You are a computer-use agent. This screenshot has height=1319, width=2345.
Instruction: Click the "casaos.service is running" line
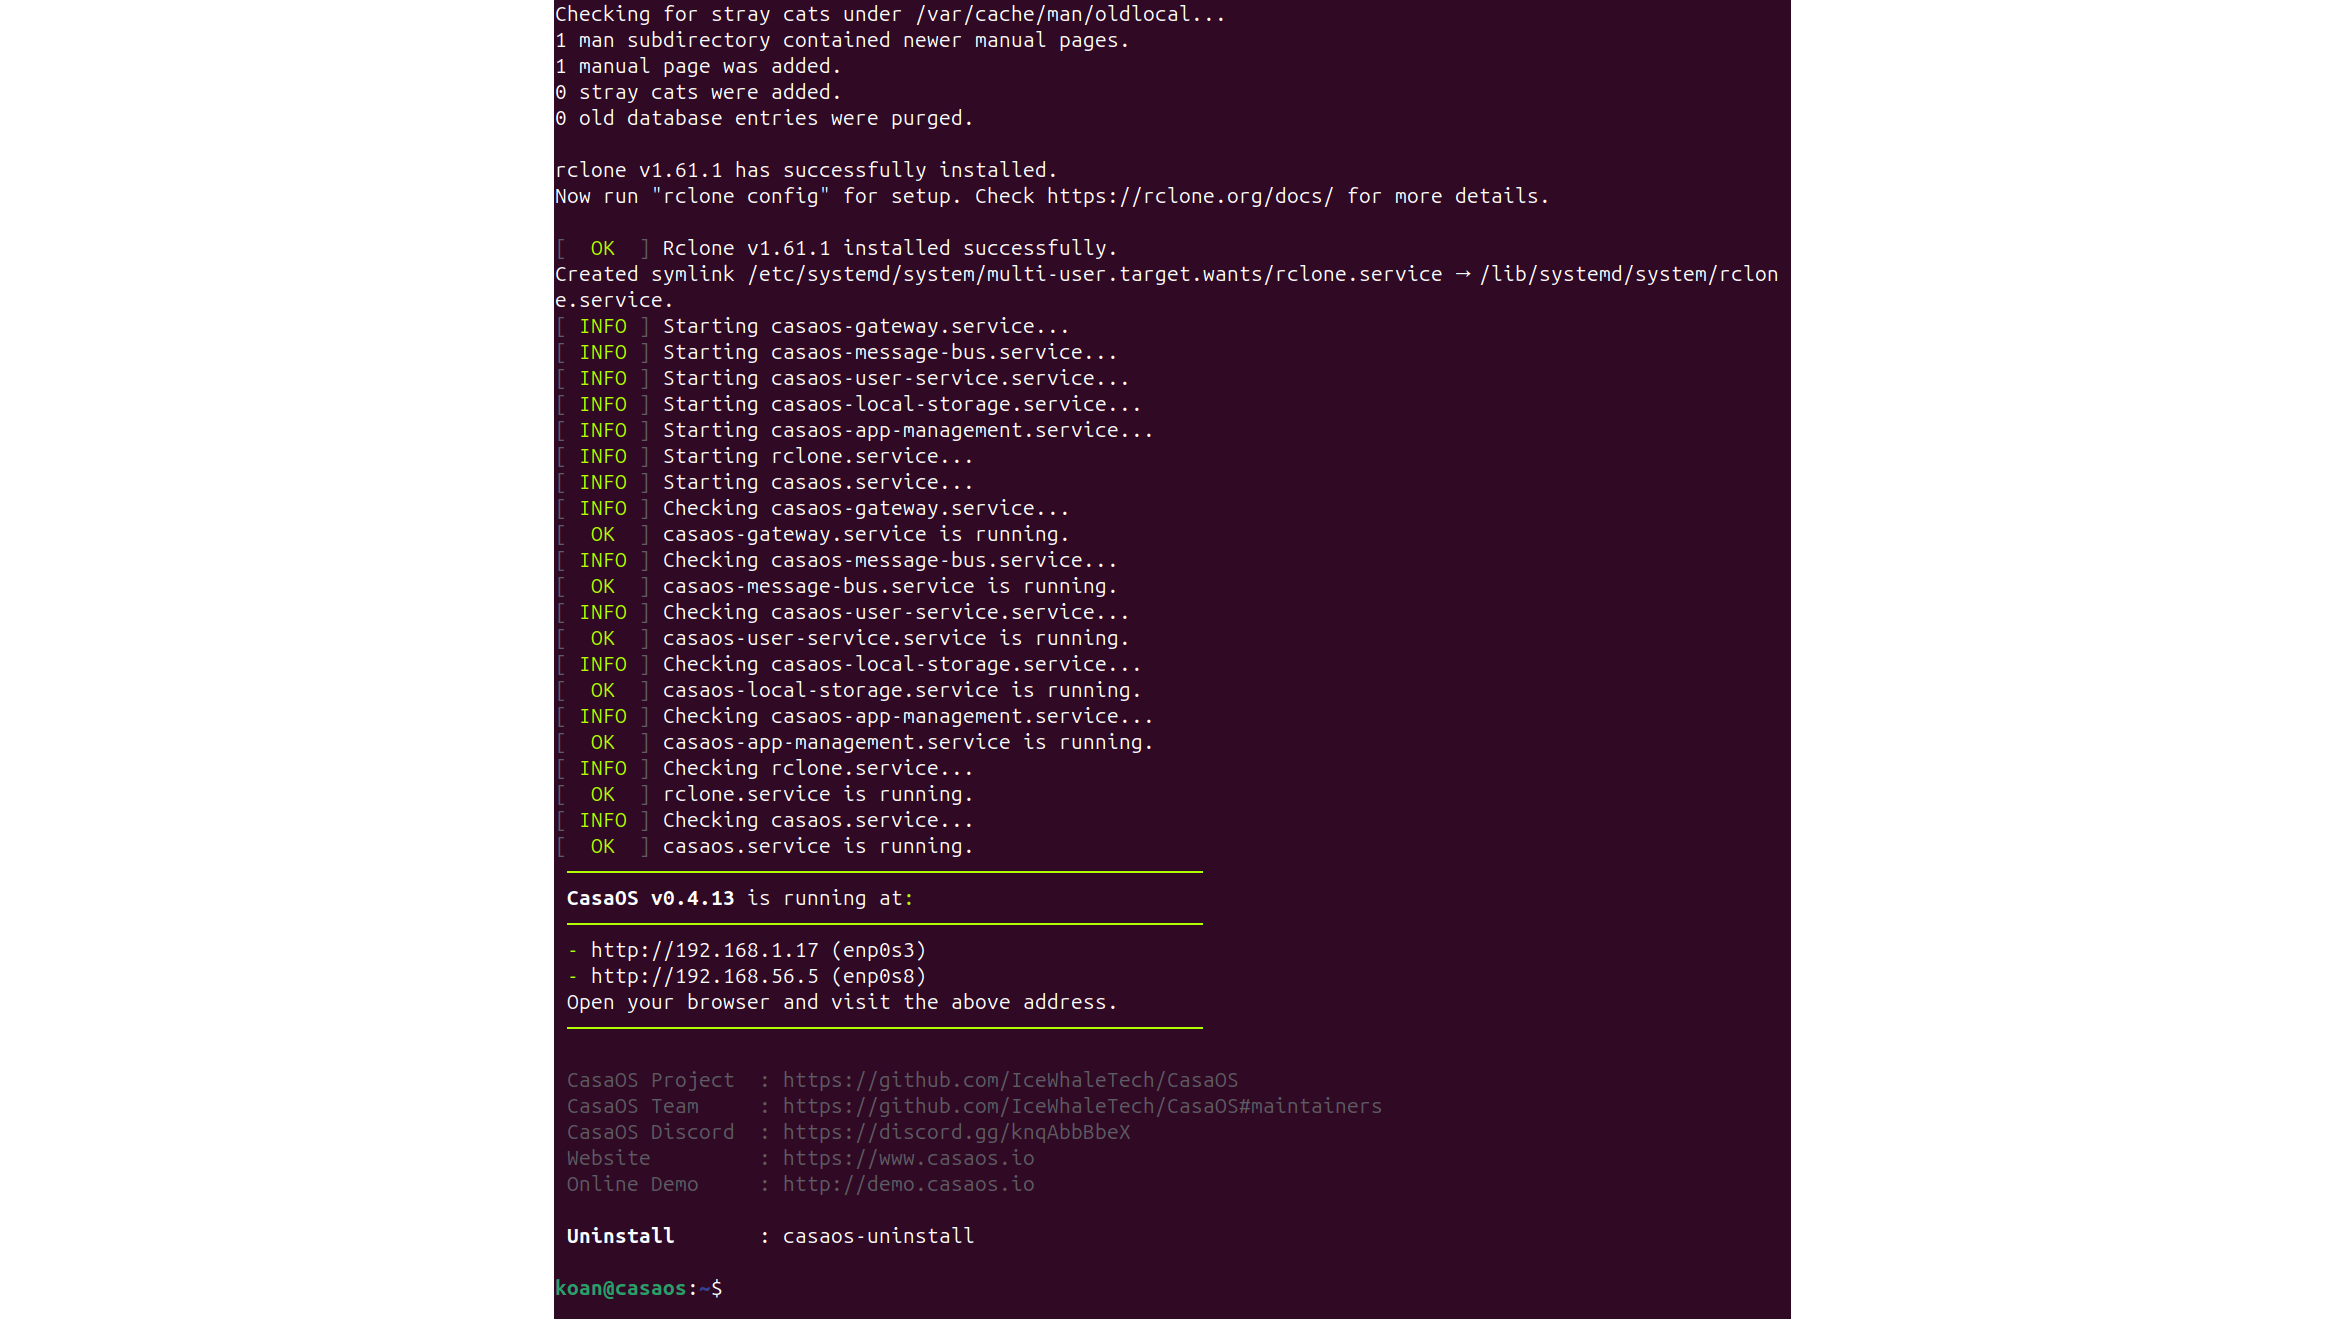tap(816, 846)
